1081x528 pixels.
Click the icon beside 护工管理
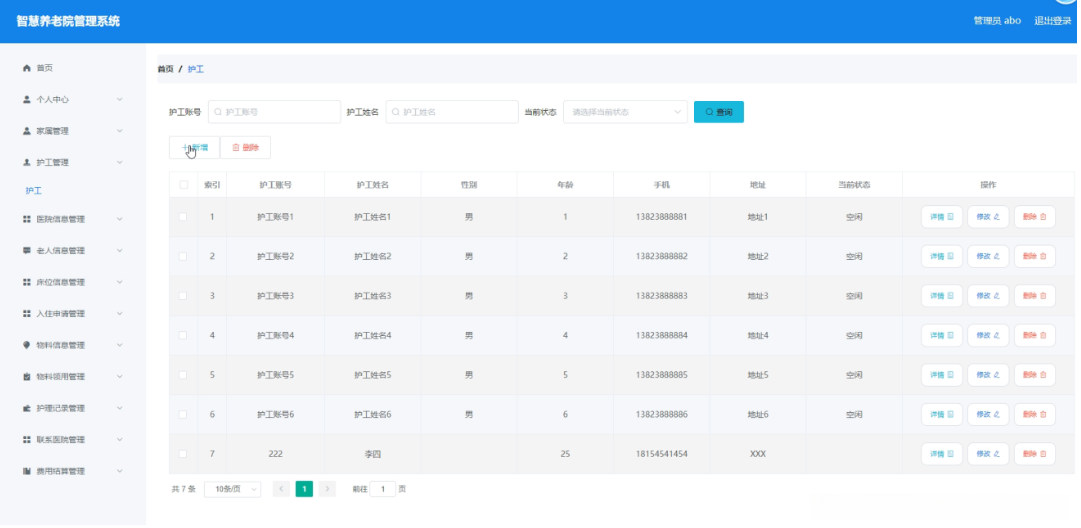pos(27,163)
